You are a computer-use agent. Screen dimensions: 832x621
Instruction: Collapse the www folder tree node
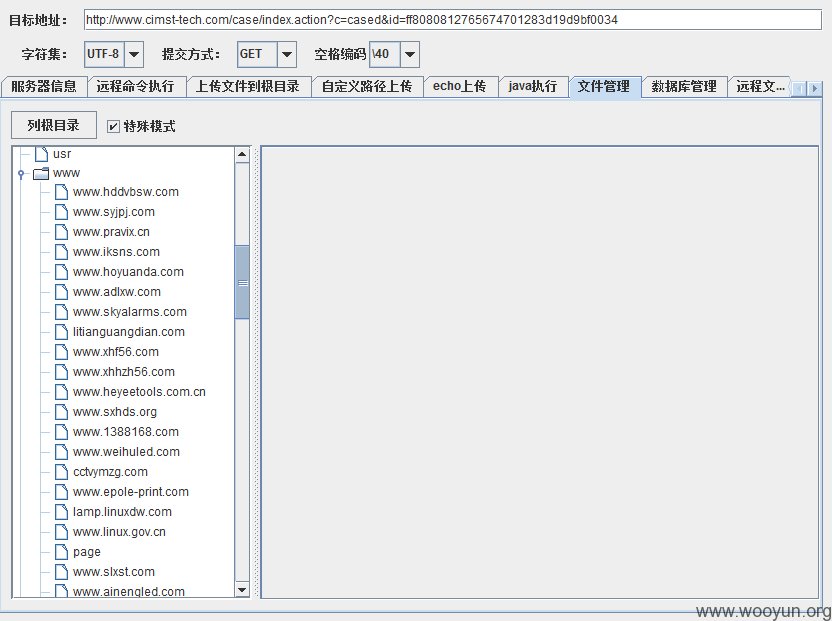click(21, 174)
